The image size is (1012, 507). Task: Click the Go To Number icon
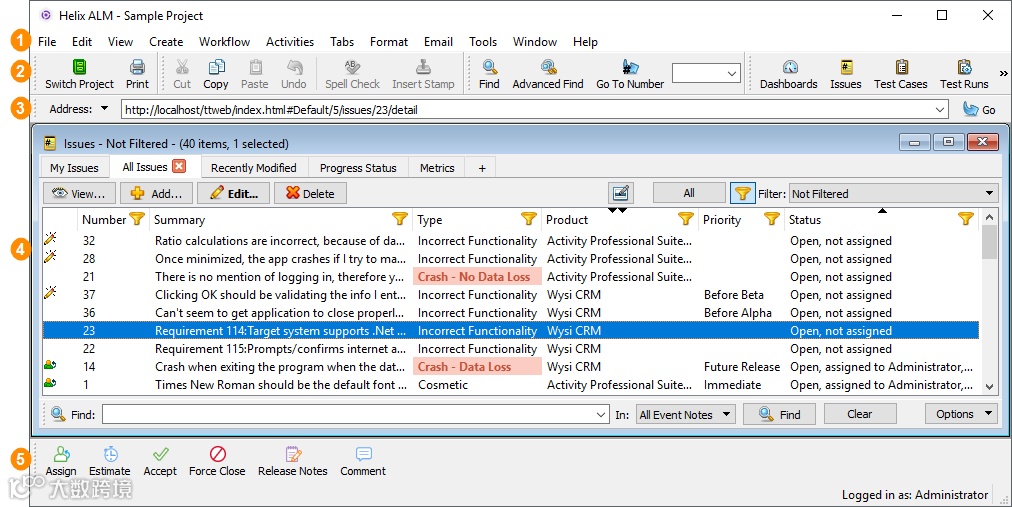(x=630, y=66)
